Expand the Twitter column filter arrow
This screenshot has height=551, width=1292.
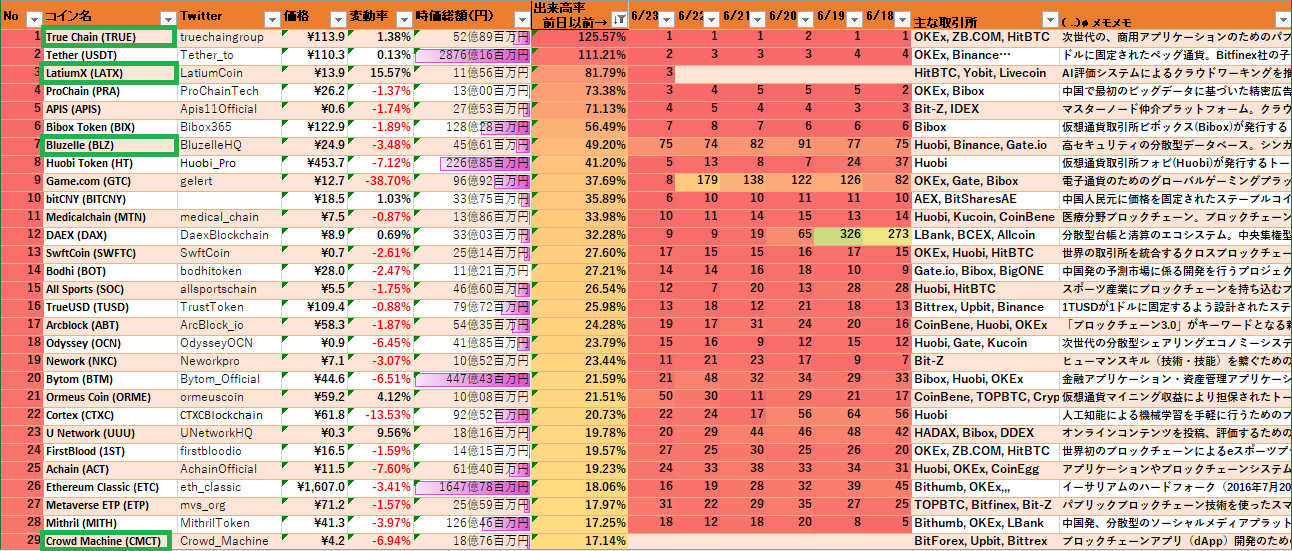(x=271, y=19)
